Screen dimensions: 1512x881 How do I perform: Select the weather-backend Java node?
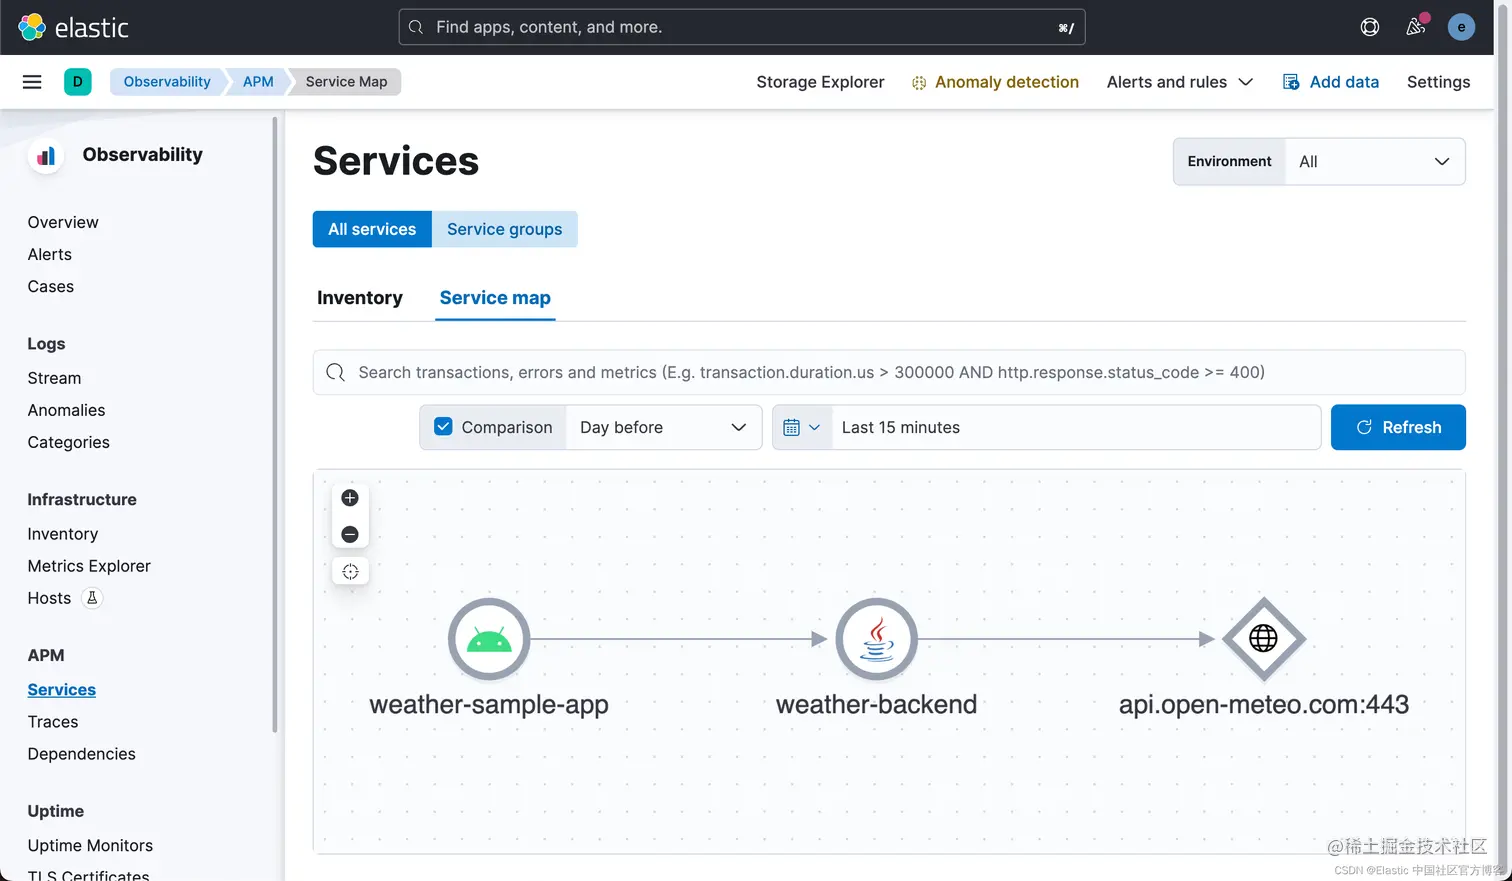coord(877,639)
